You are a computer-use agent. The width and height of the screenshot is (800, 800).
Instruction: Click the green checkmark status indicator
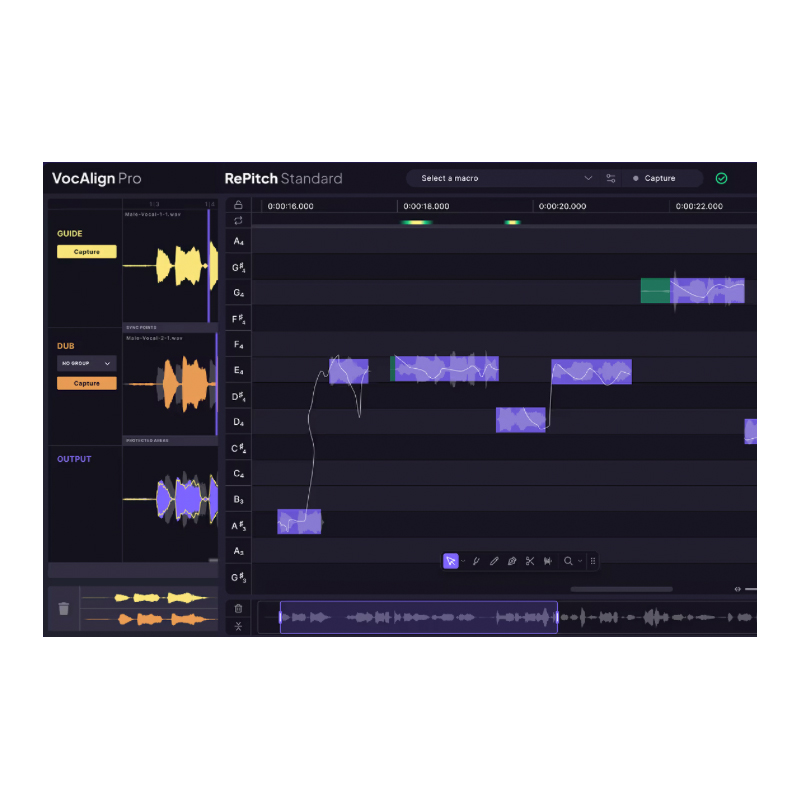pyautogui.click(x=721, y=178)
